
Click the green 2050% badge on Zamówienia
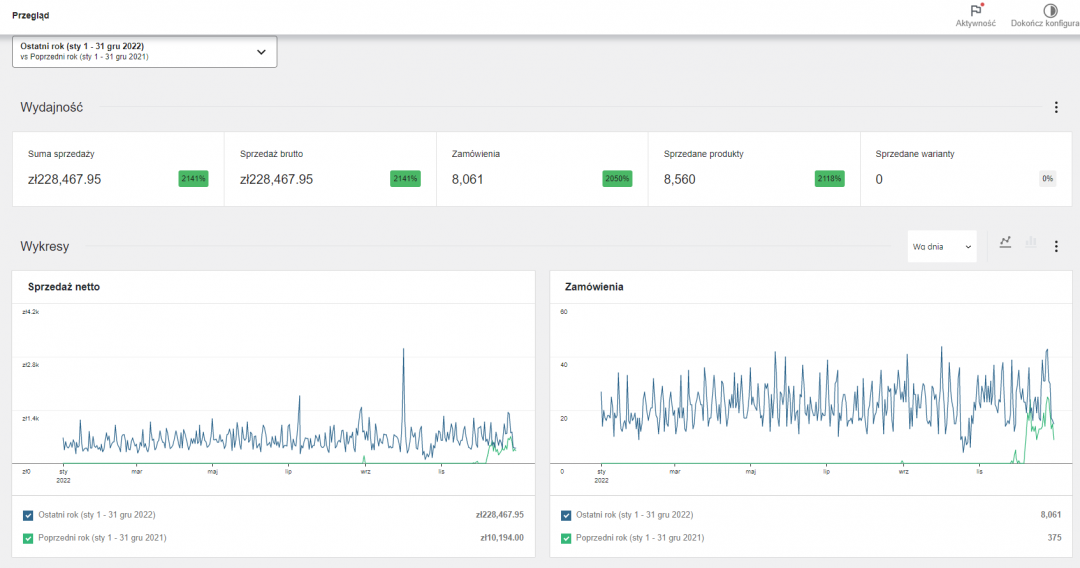coord(617,179)
